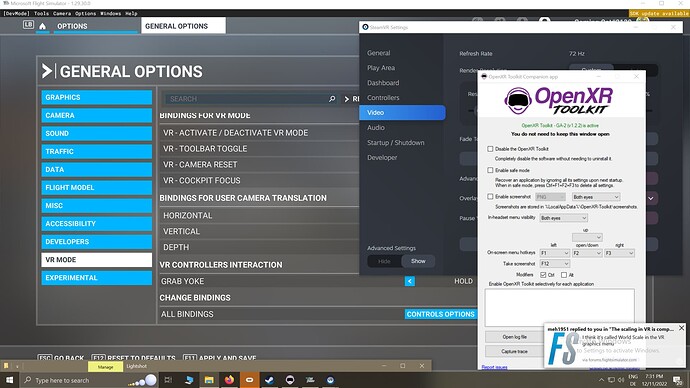
Task: Open SteamVR Controllers settings page
Action: (383, 98)
